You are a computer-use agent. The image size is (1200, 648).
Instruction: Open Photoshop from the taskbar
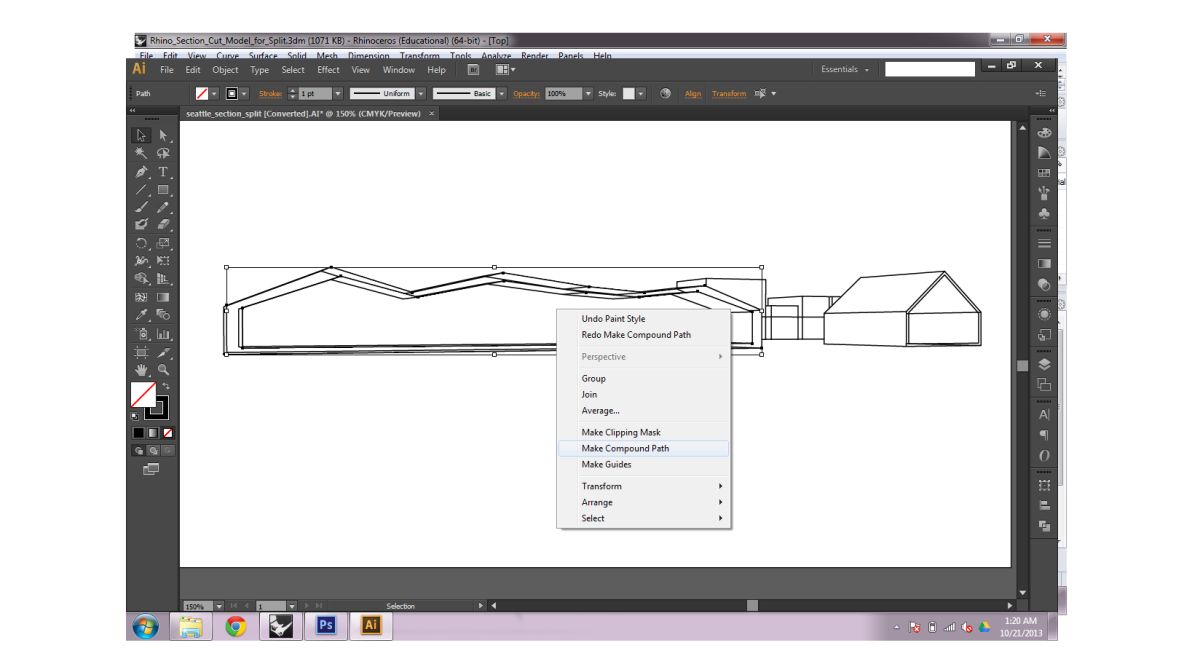pos(325,626)
